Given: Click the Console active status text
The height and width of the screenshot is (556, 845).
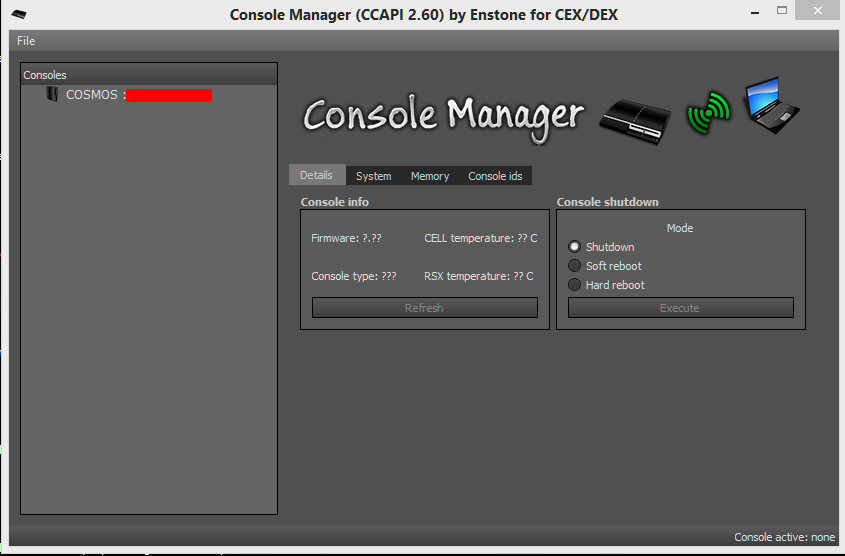Looking at the screenshot, I should [x=784, y=537].
